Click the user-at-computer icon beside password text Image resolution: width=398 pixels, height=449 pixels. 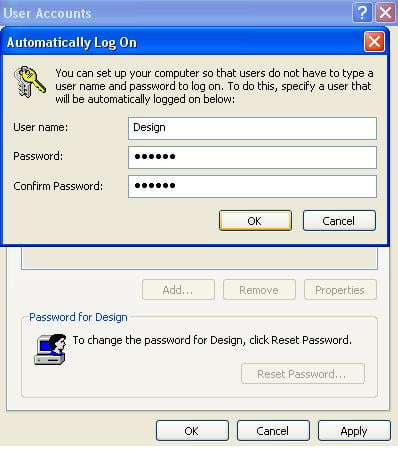(50, 349)
